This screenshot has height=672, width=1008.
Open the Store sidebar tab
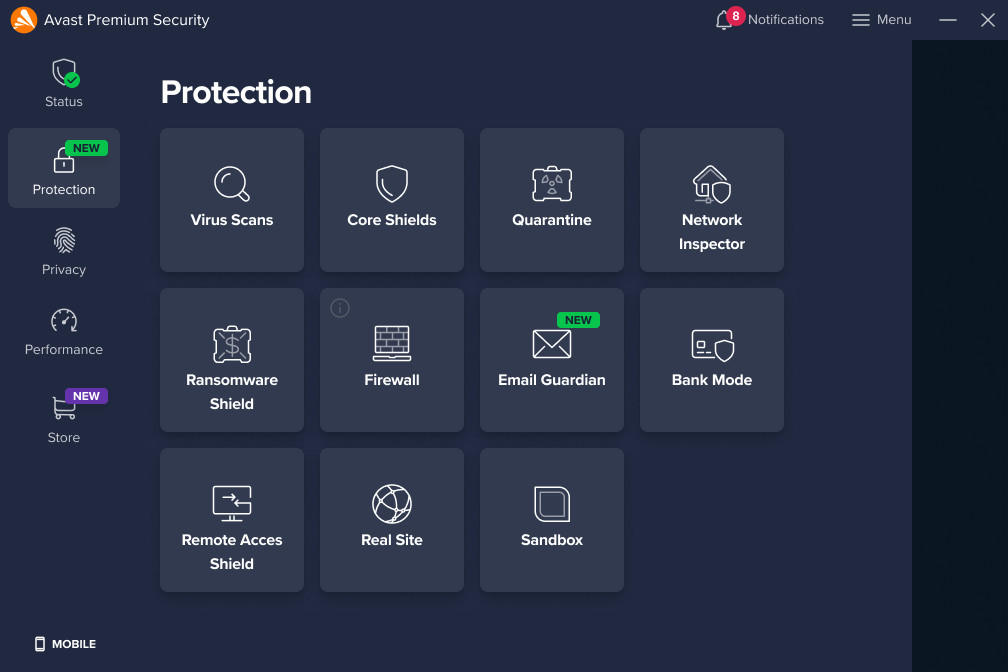(64, 417)
